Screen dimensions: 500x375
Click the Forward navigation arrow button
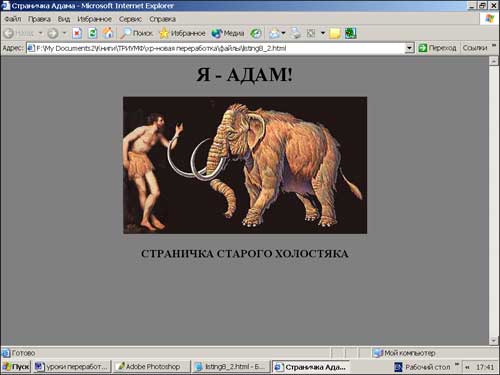tap(53, 33)
